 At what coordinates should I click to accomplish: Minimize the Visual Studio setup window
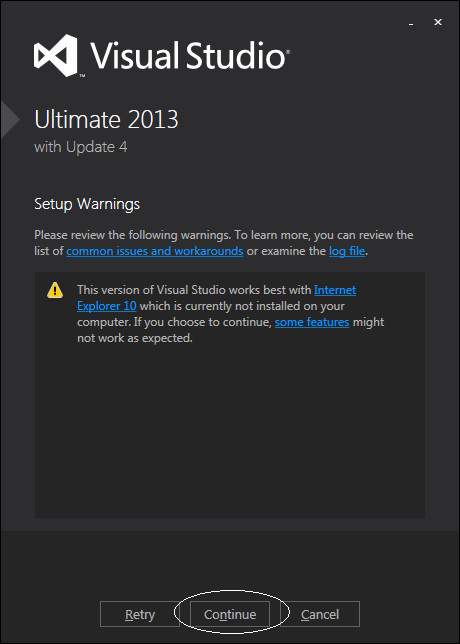click(411, 24)
